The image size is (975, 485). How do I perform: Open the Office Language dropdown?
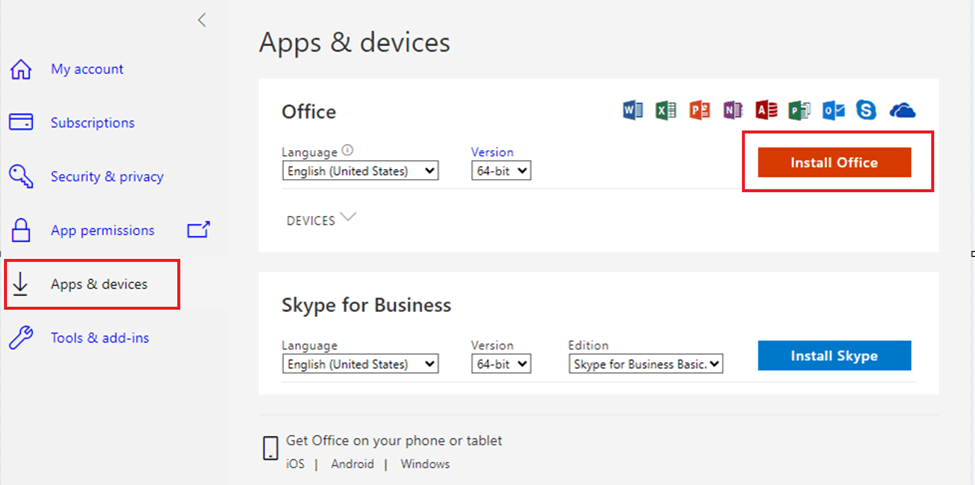[x=361, y=171]
